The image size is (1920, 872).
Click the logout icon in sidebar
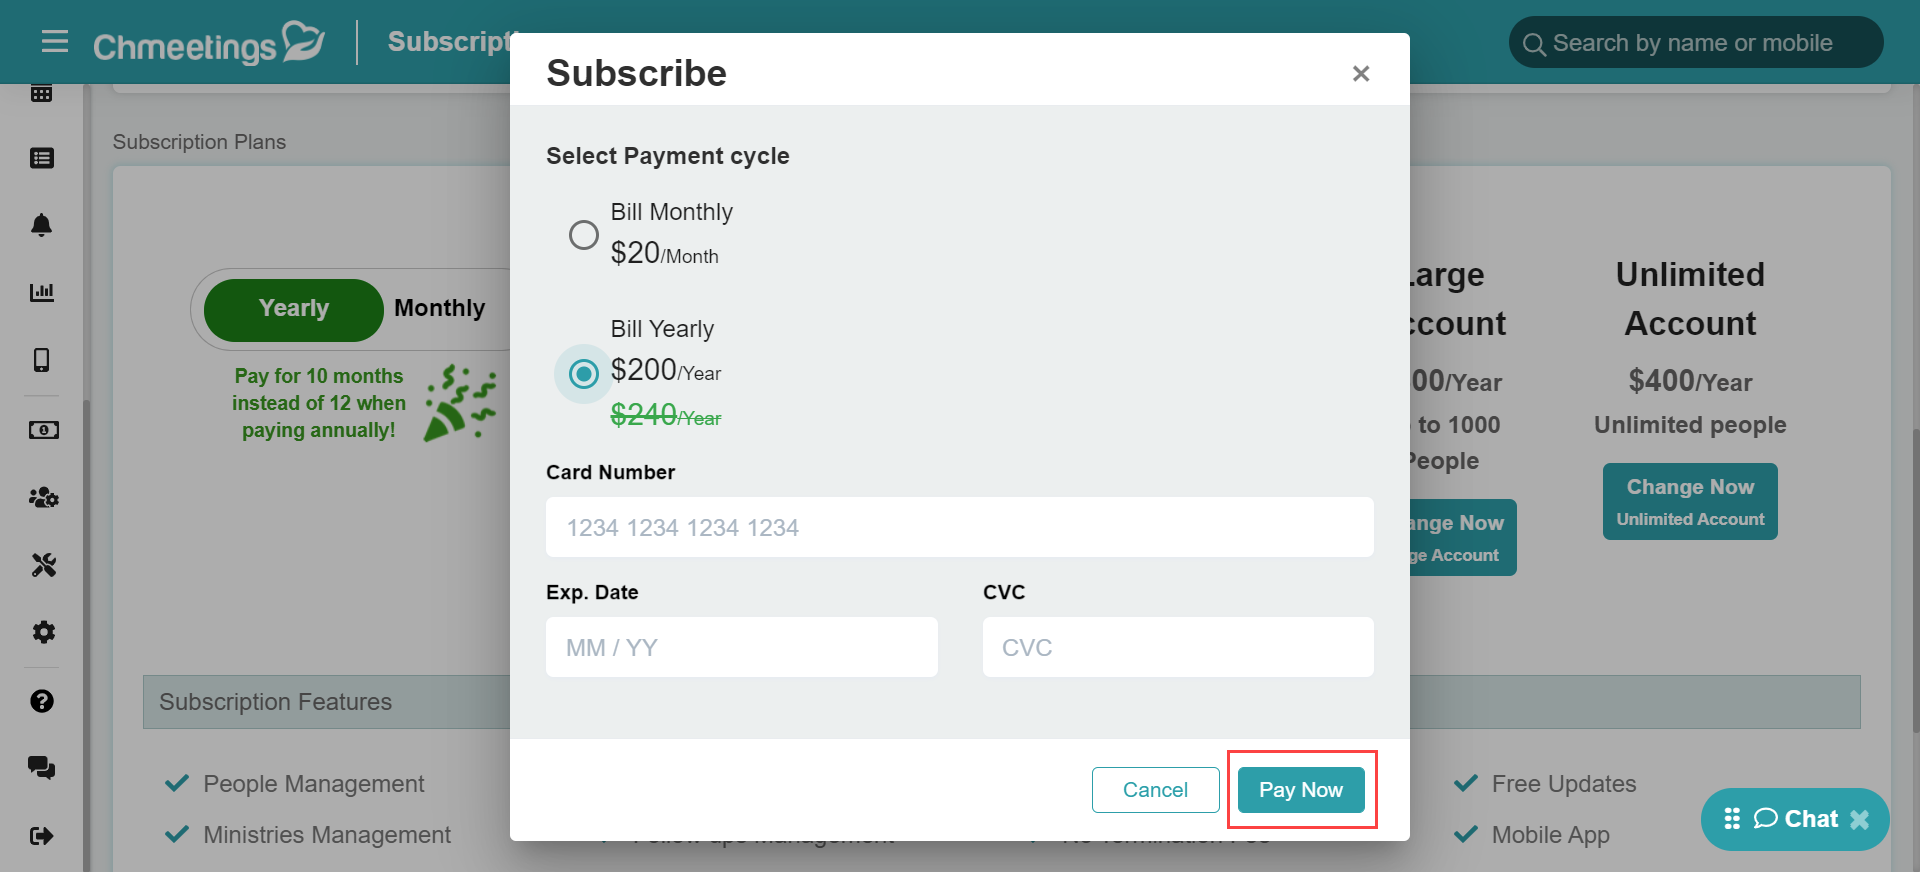(x=42, y=836)
